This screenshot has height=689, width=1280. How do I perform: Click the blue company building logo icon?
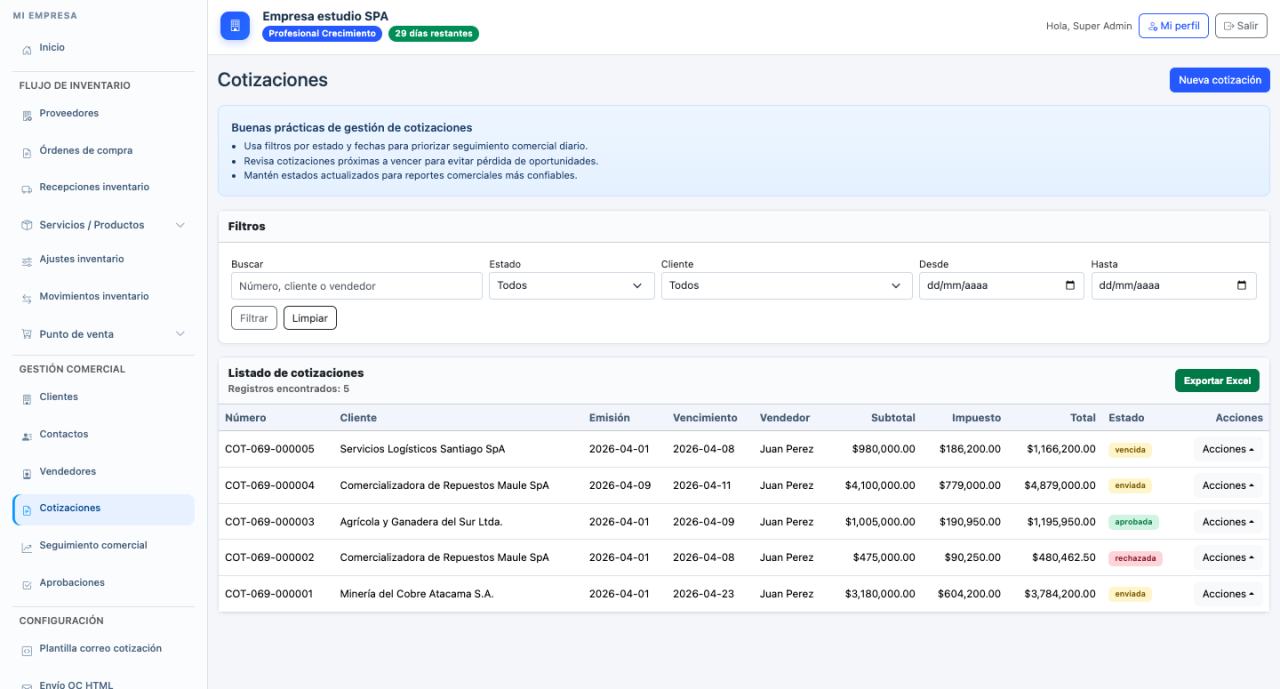click(x=235, y=26)
